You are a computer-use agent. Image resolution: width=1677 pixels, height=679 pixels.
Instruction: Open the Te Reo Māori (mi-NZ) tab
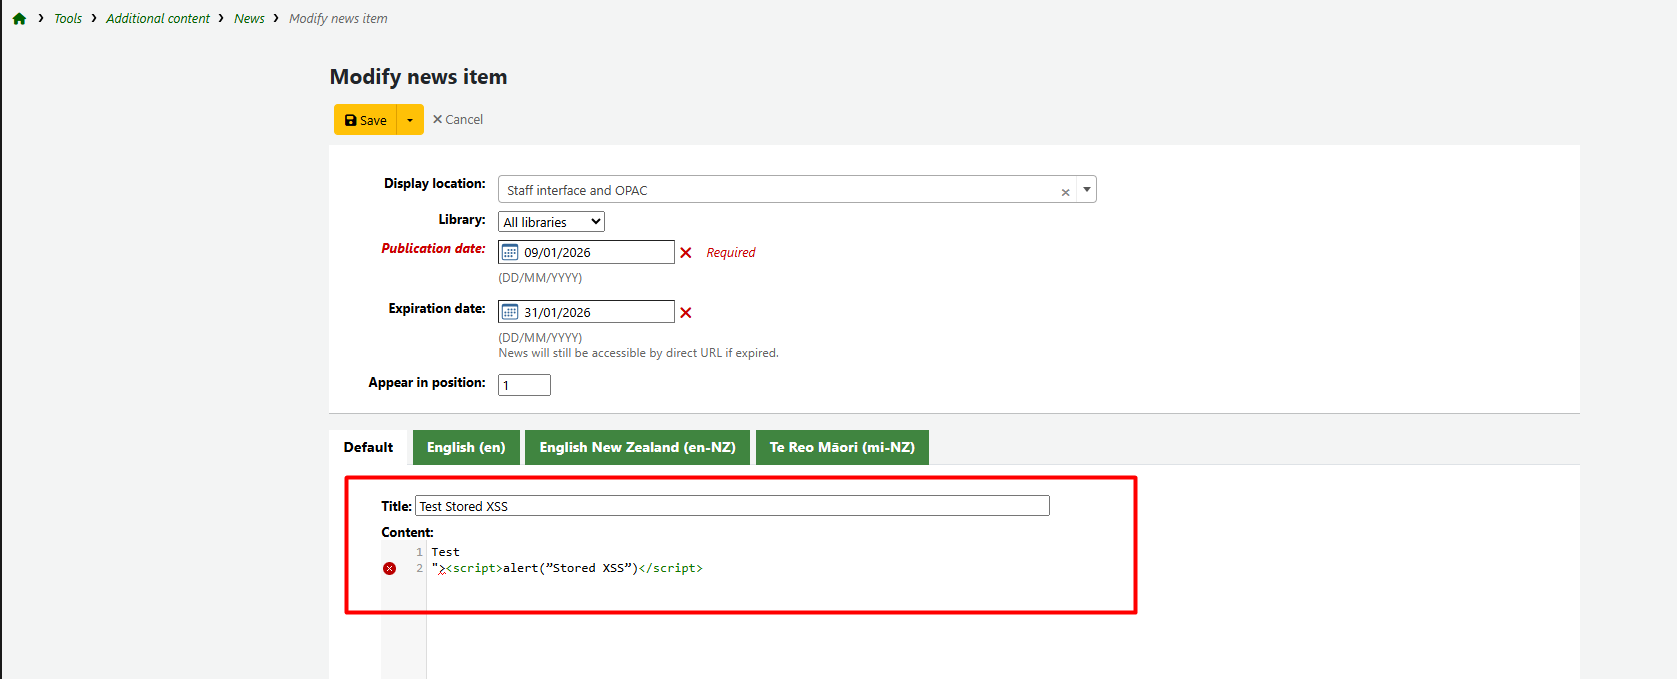pyautogui.click(x=842, y=448)
